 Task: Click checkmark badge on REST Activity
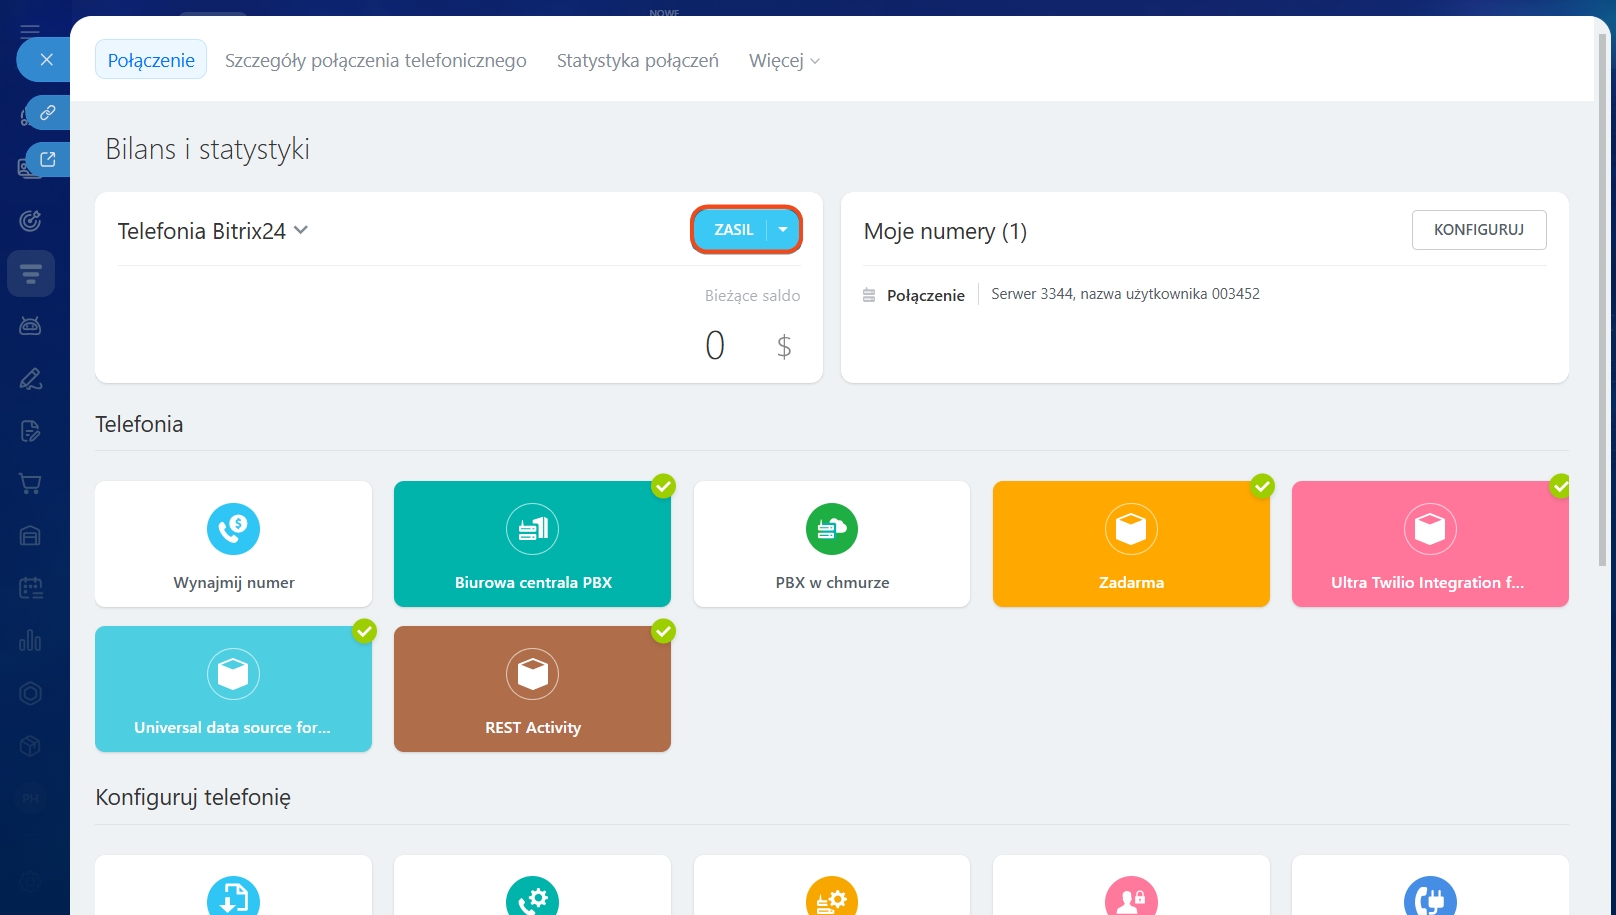[663, 631]
